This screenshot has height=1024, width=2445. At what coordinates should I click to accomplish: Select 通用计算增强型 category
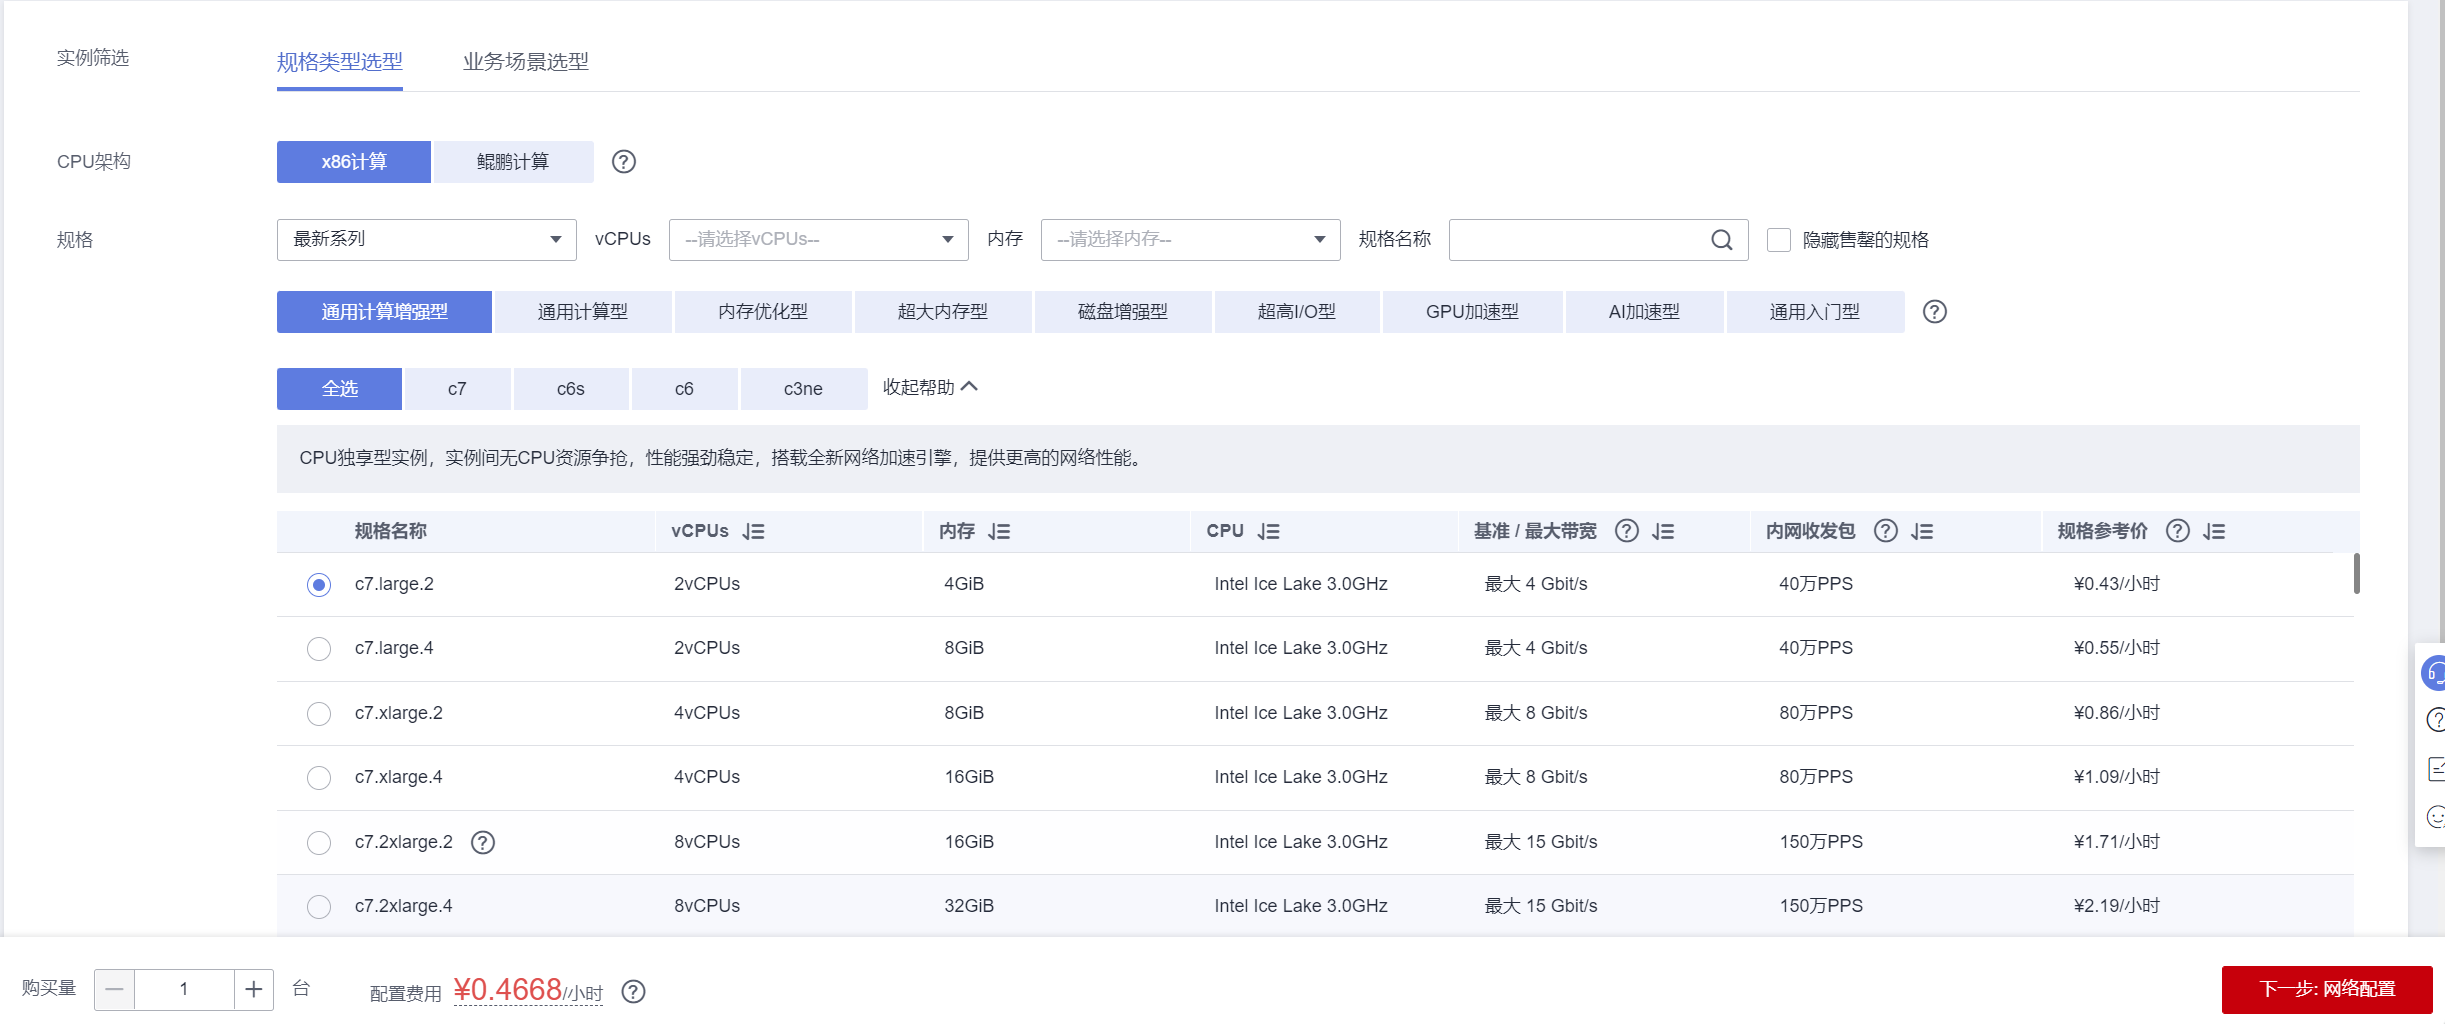[384, 312]
